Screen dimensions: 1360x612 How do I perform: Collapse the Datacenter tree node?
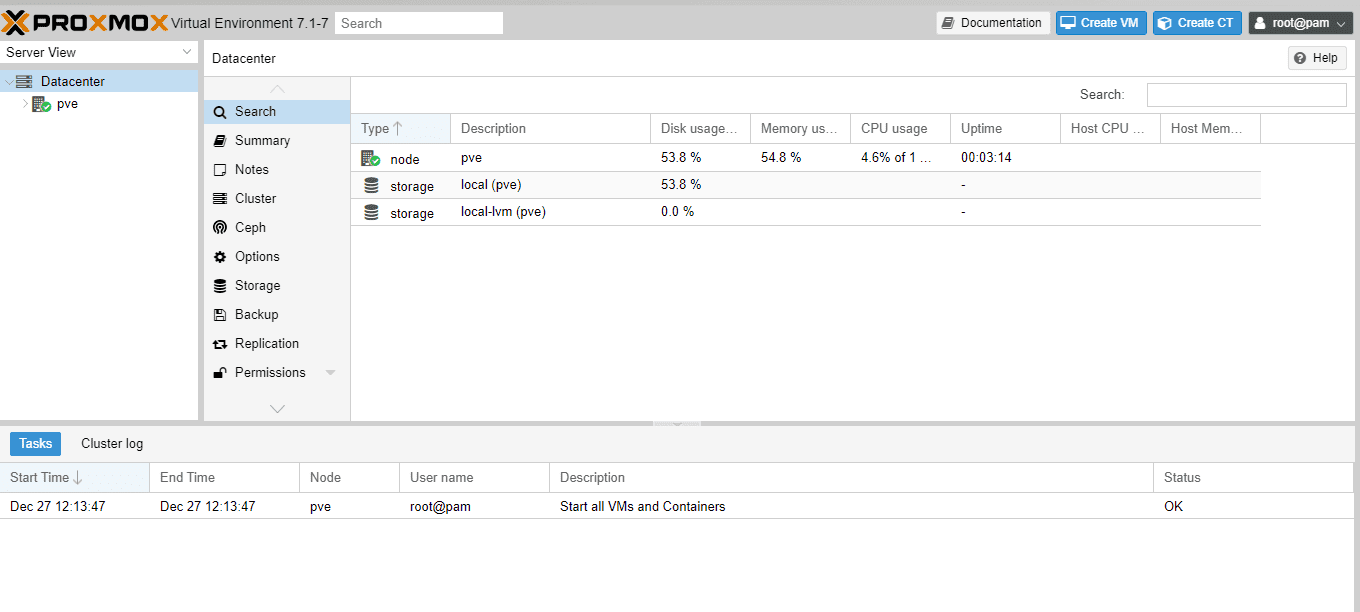(x=9, y=82)
